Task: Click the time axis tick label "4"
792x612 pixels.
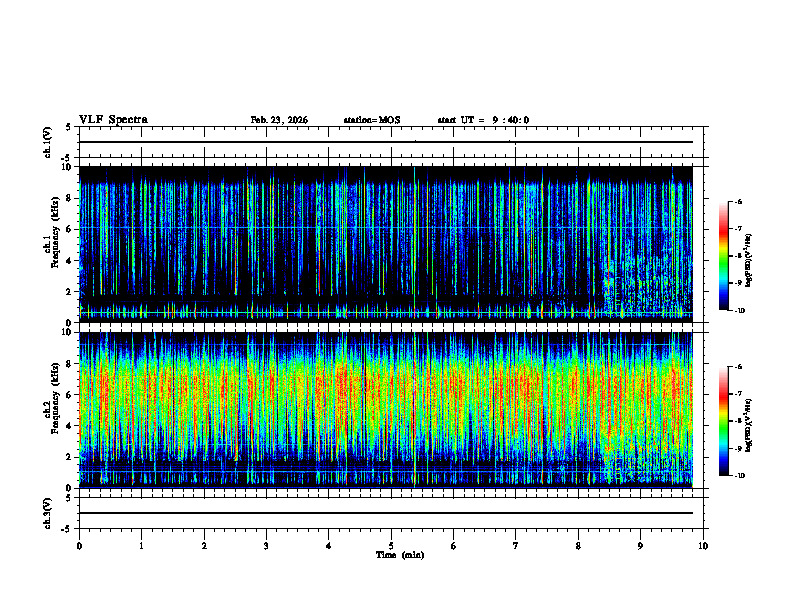Action: [329, 546]
